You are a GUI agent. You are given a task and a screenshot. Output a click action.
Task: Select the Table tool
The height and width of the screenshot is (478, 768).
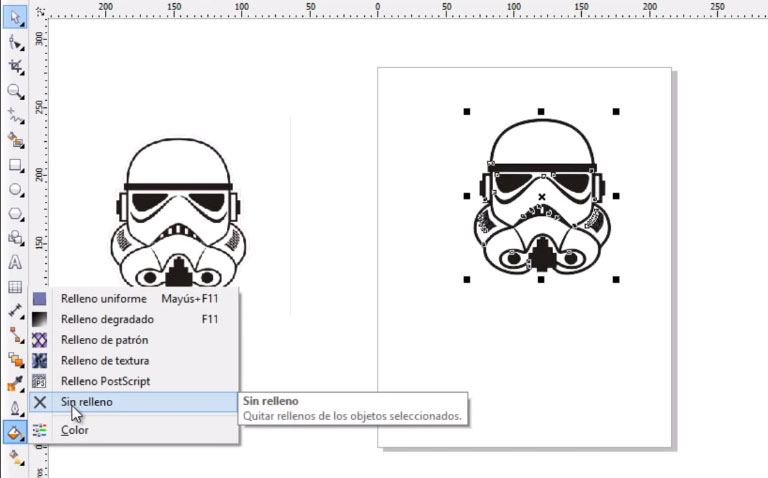coord(15,287)
